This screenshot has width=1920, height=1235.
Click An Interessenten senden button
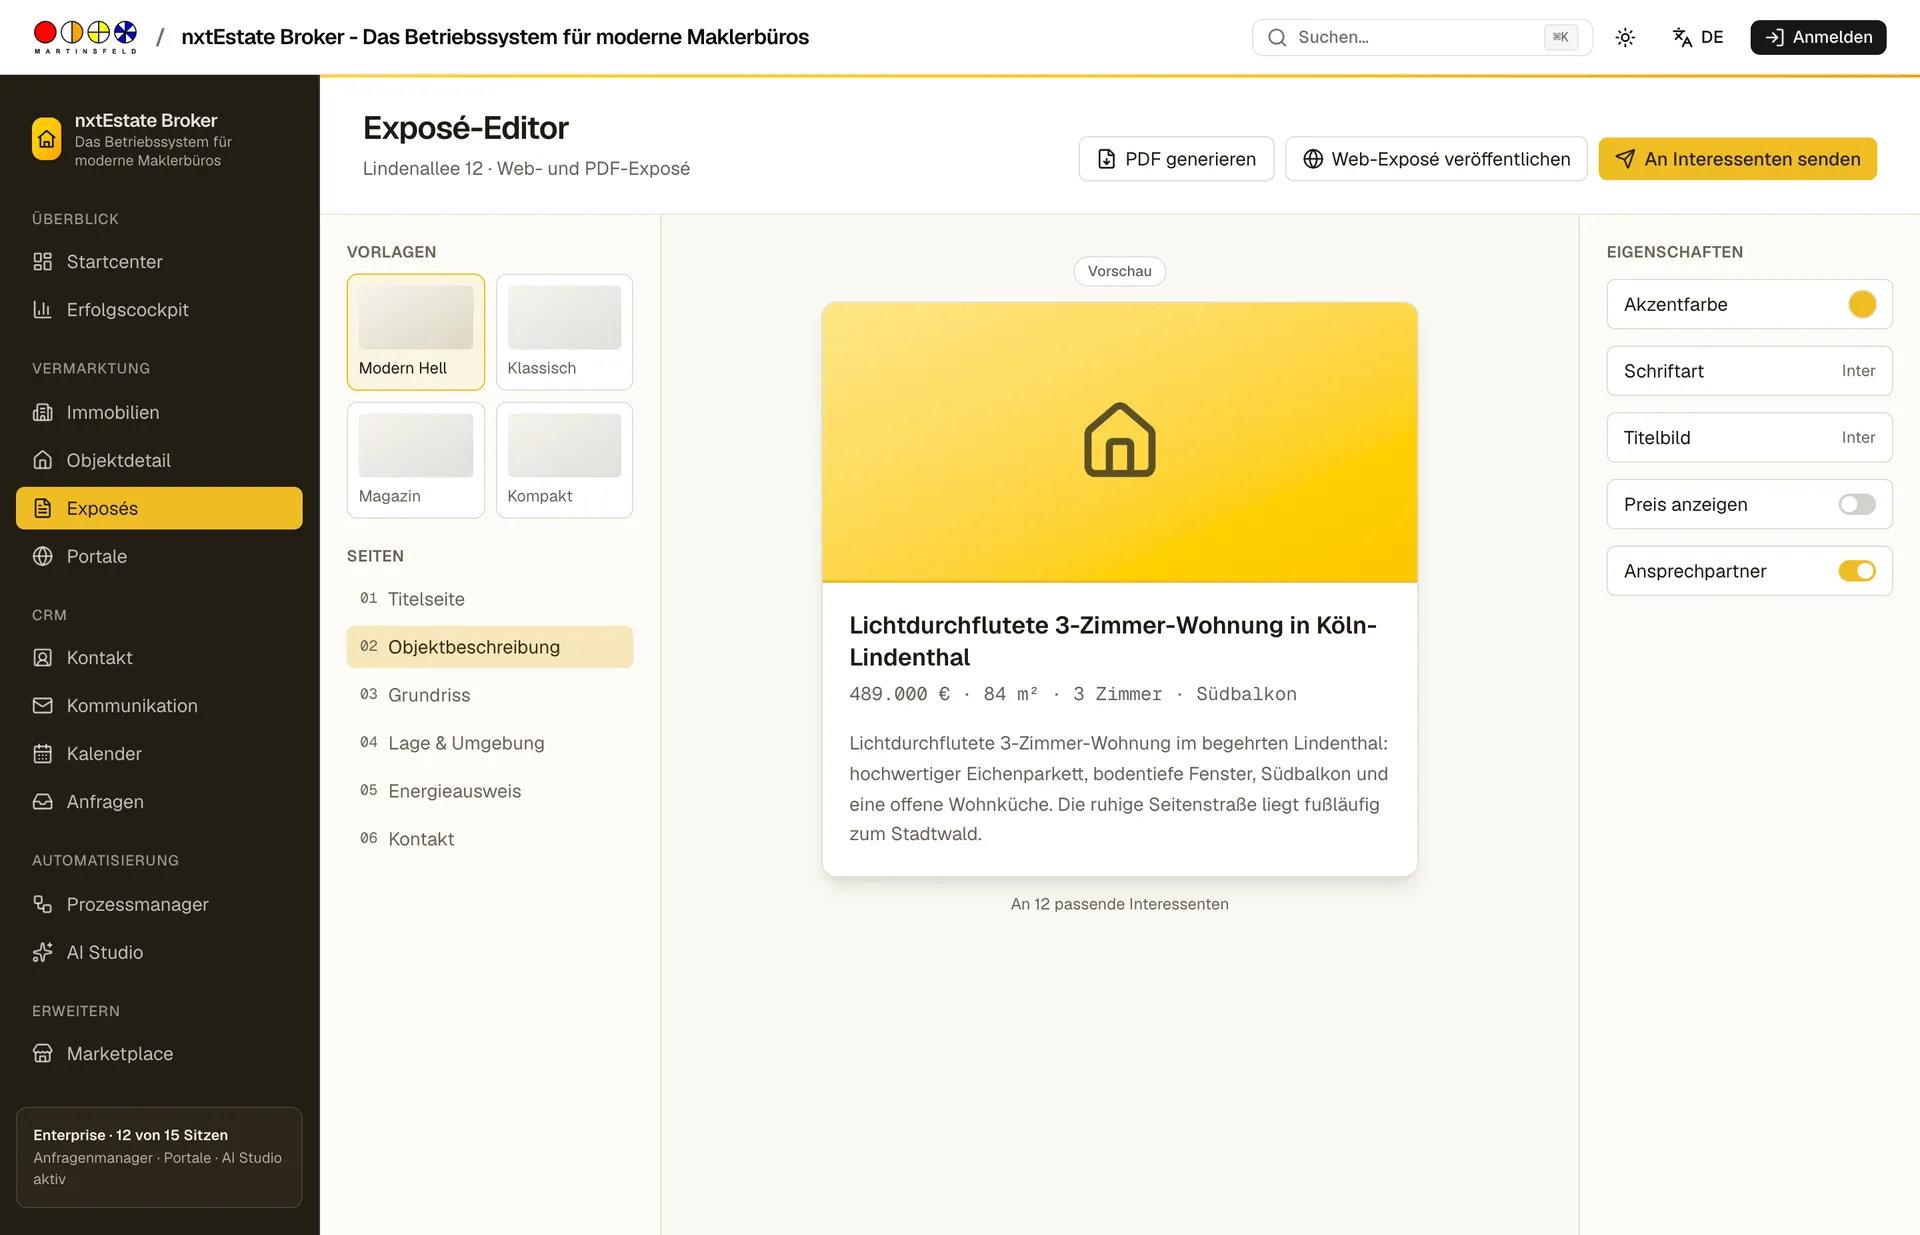[1737, 159]
